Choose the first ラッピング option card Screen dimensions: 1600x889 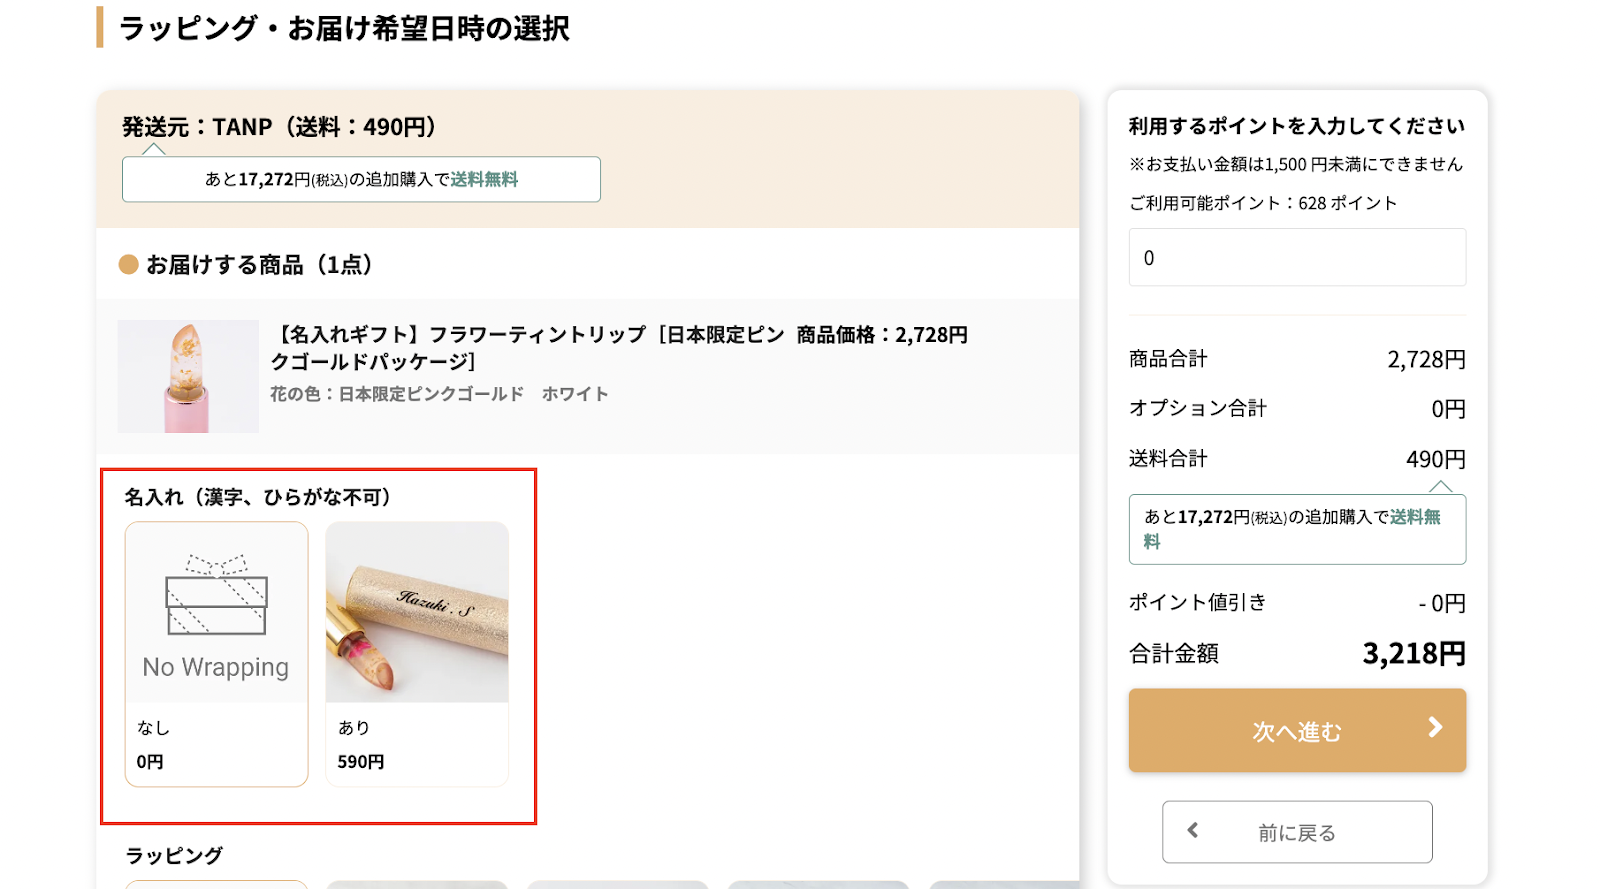pos(216,884)
